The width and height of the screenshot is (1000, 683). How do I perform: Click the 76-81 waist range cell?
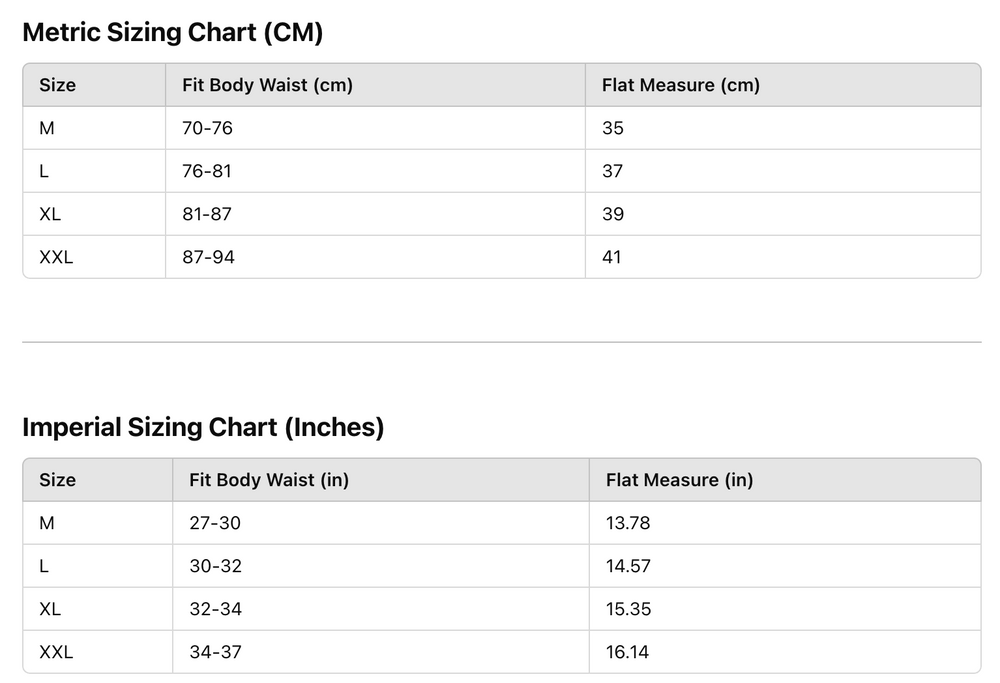(x=206, y=171)
